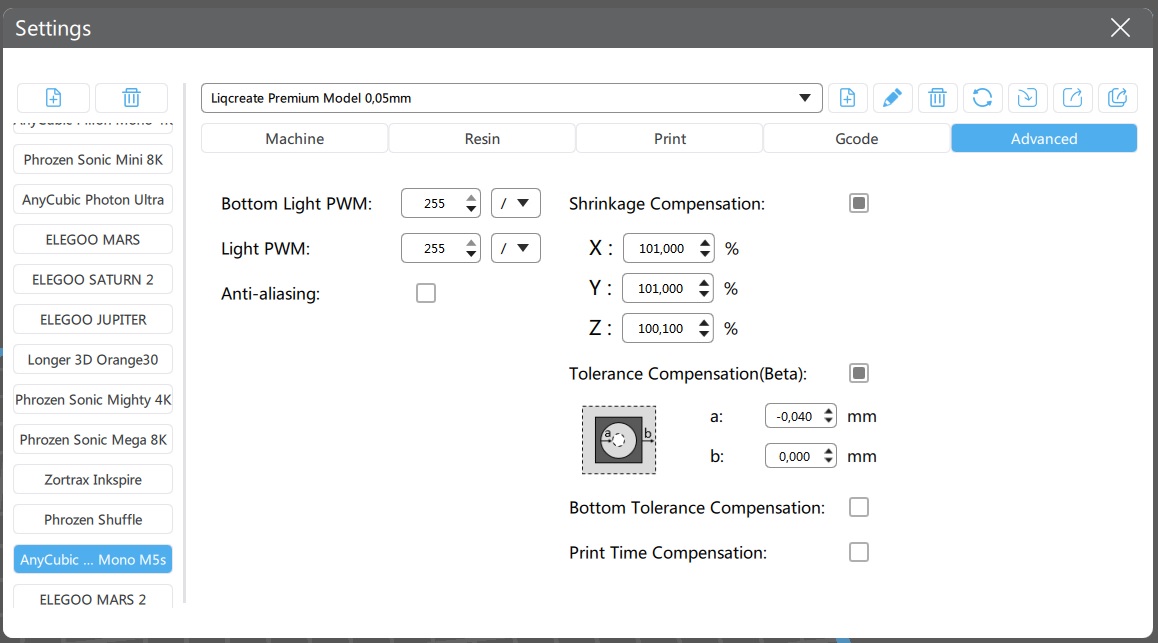Expand the Bottom Light PWM divider dropdown

pyautogui.click(x=516, y=203)
